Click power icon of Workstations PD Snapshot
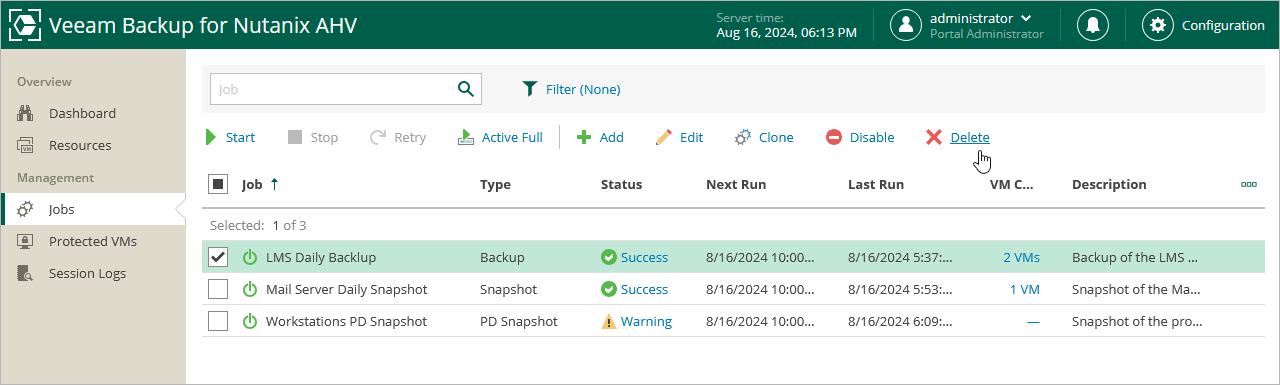The height and width of the screenshot is (385, 1280). 250,321
